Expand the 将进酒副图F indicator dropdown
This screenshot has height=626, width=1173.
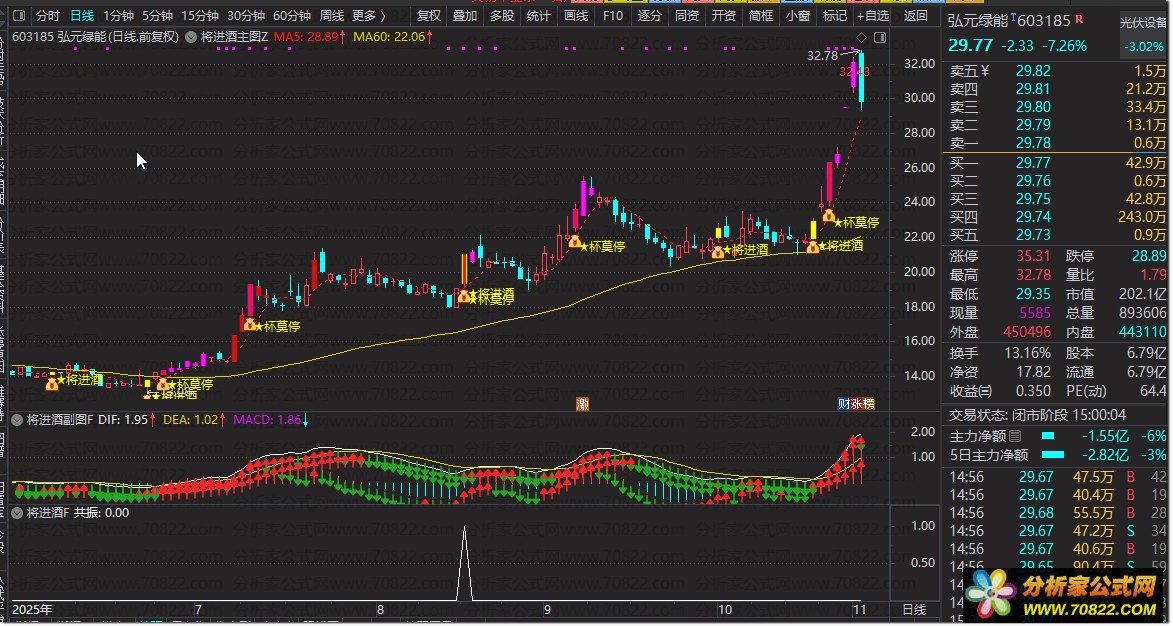tap(16, 420)
